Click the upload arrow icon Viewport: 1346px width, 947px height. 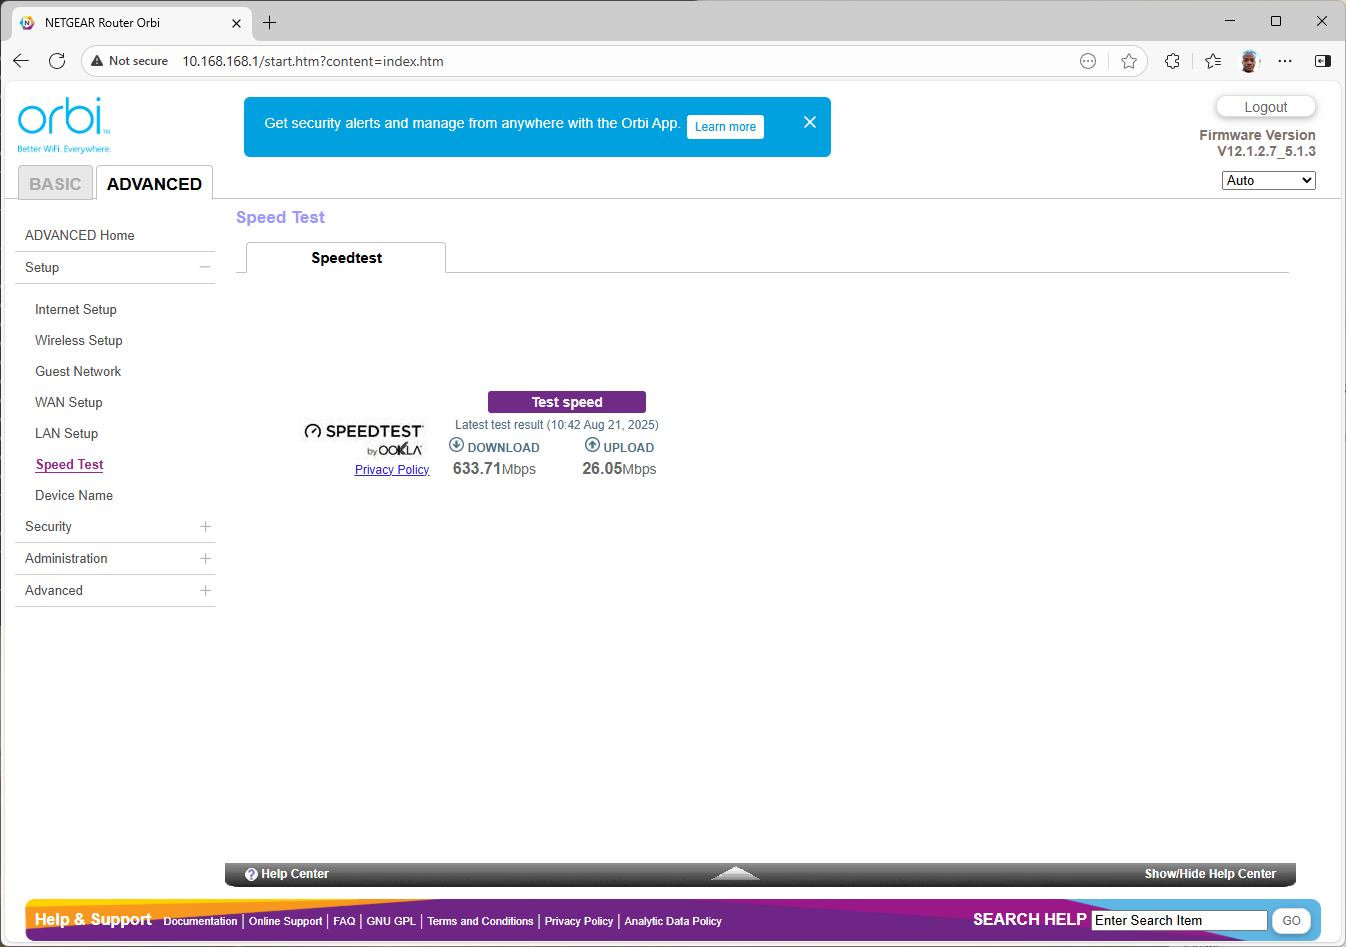[592, 445]
